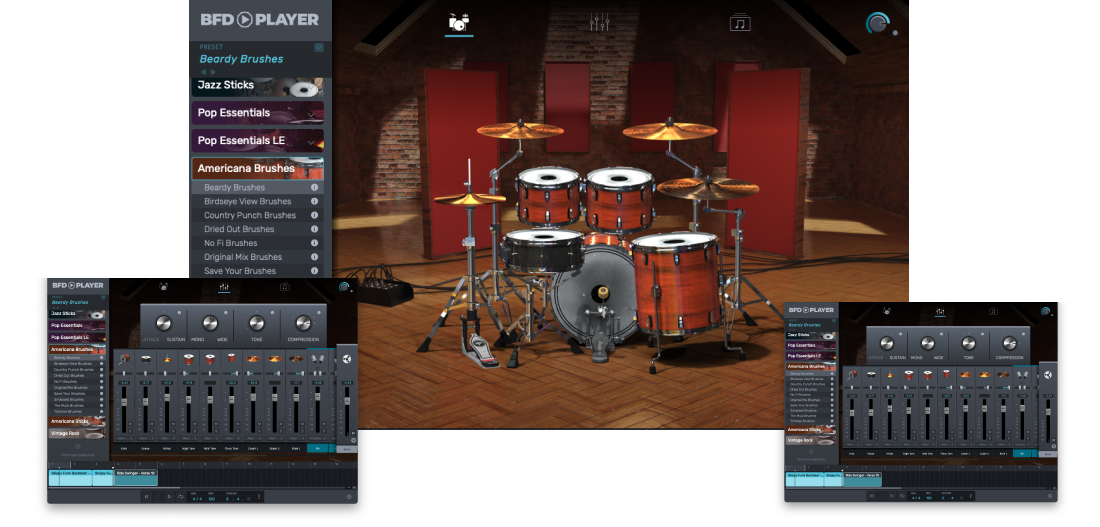1100x527 pixels.
Task: Click Crash 1 channel icon in left mixer window
Action: 253,359
